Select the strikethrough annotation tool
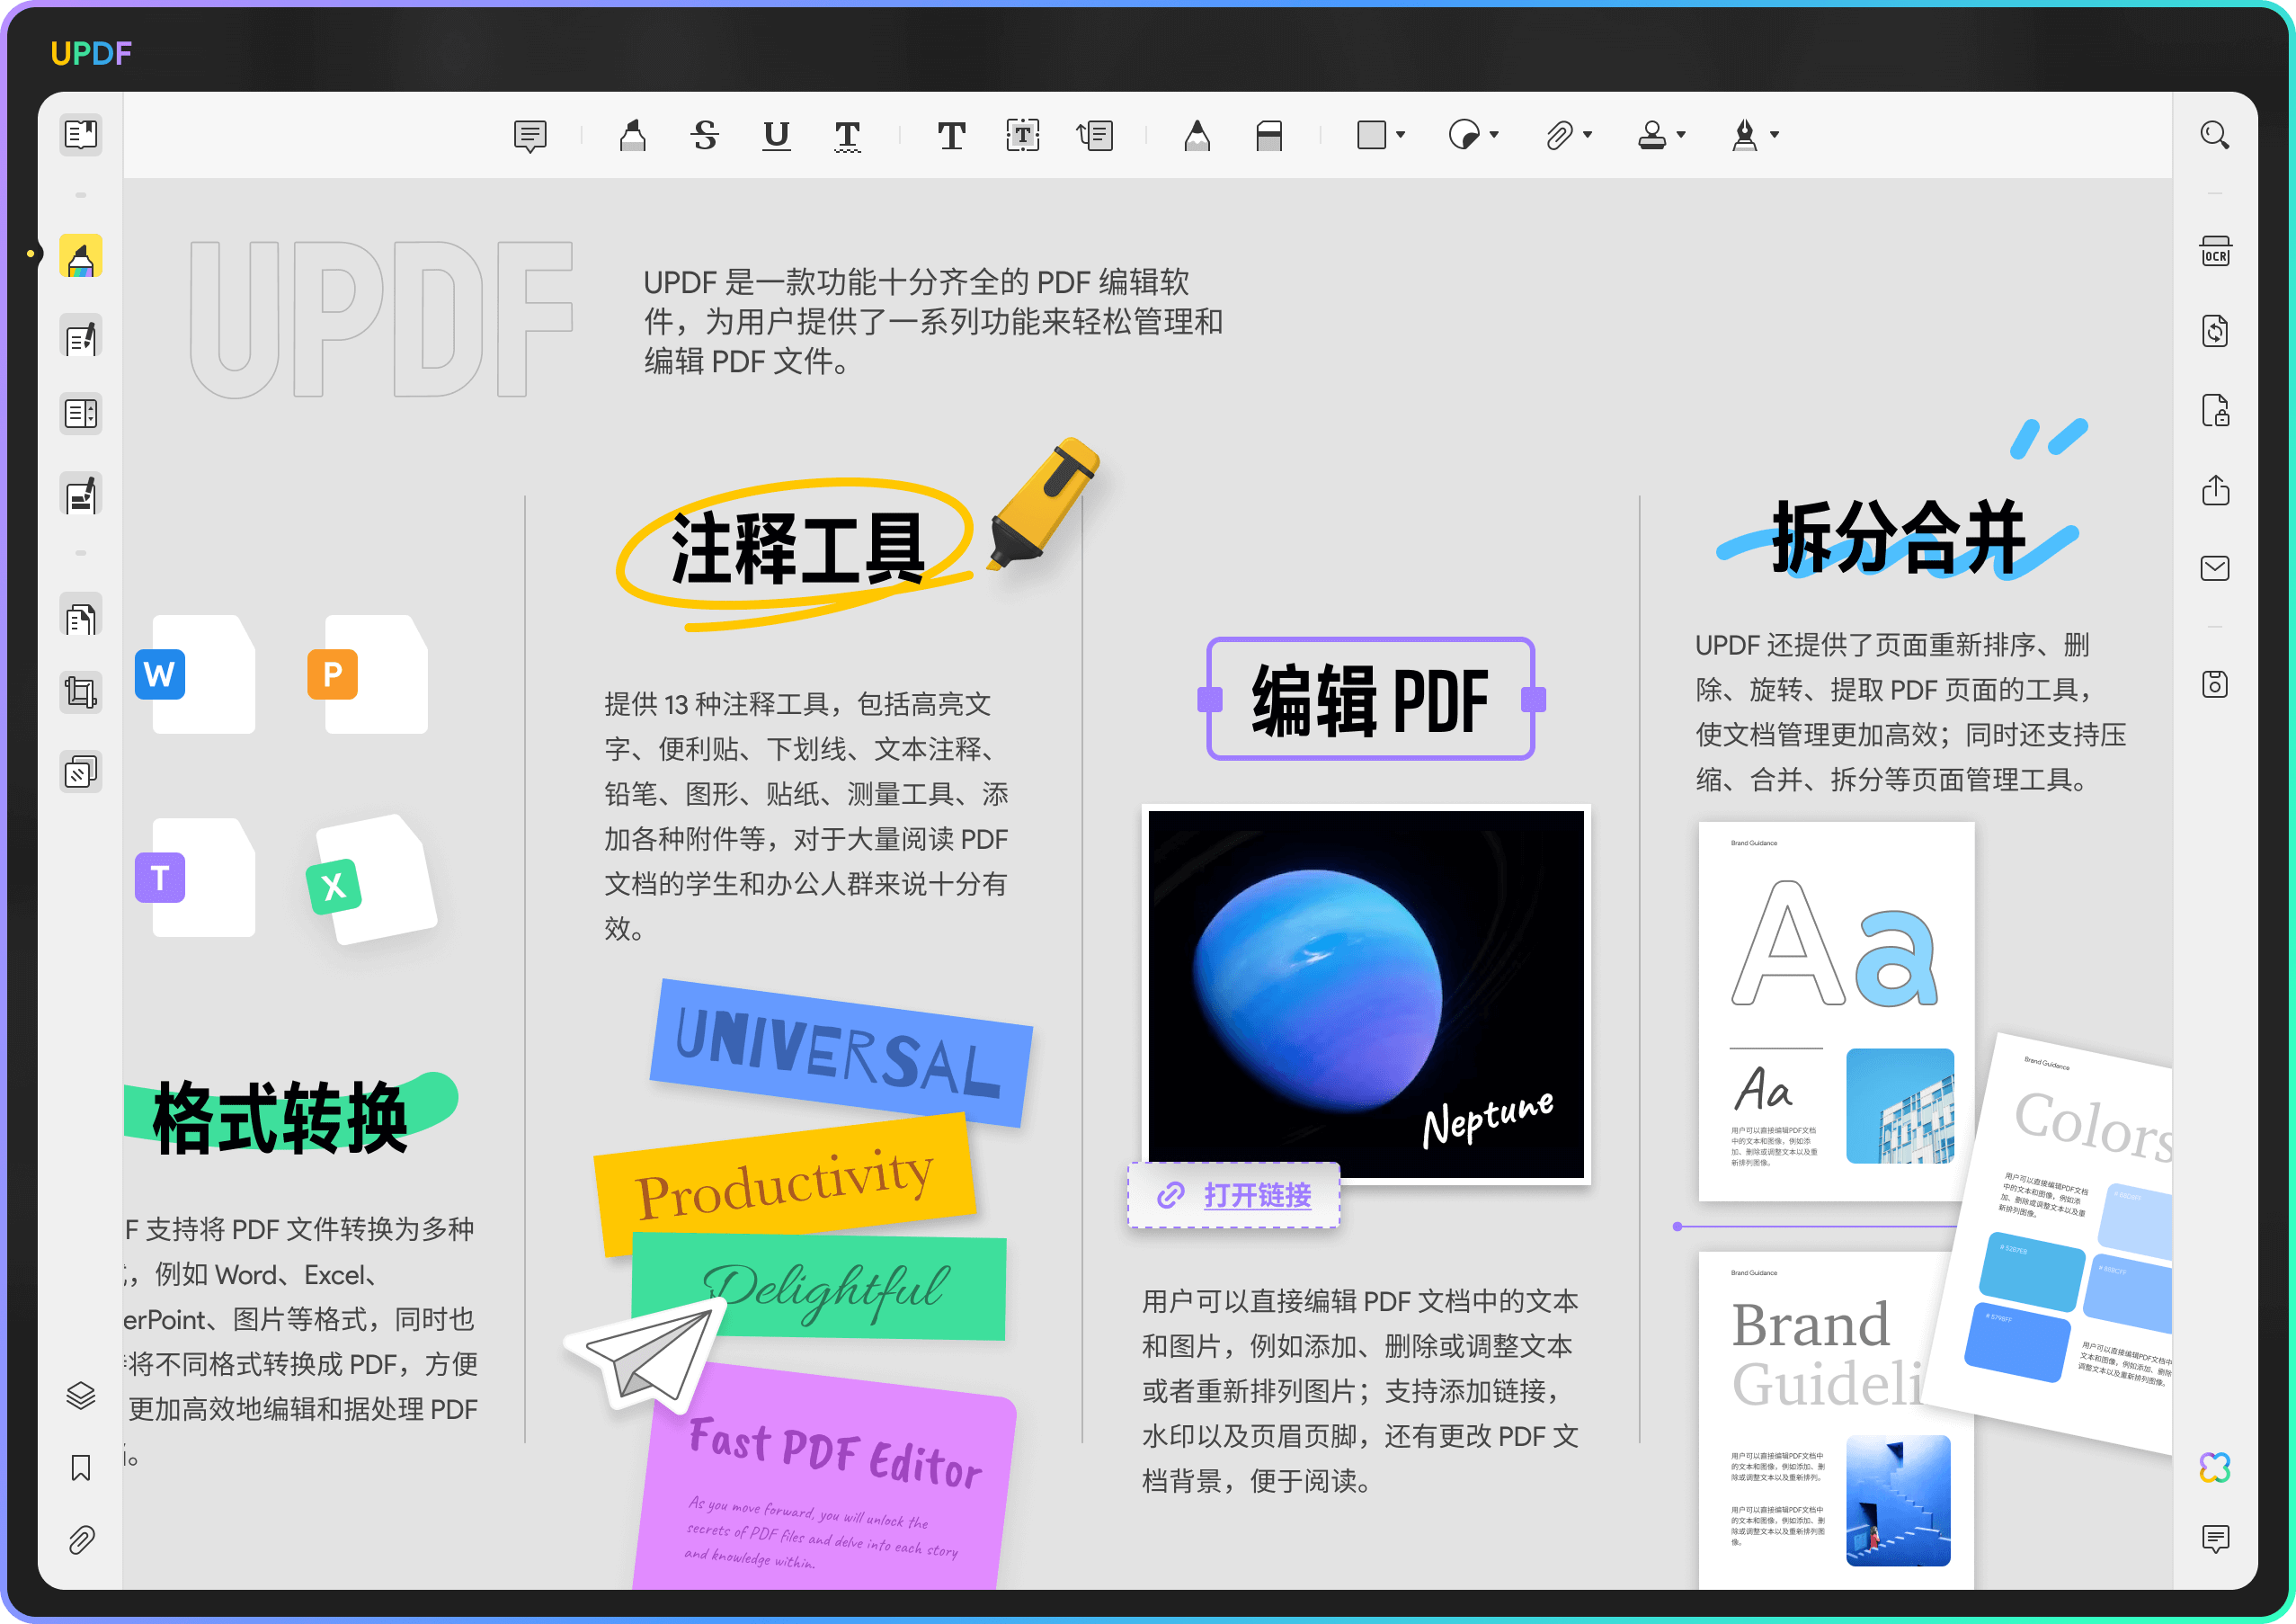Image resolution: width=2296 pixels, height=1624 pixels. coord(705,135)
